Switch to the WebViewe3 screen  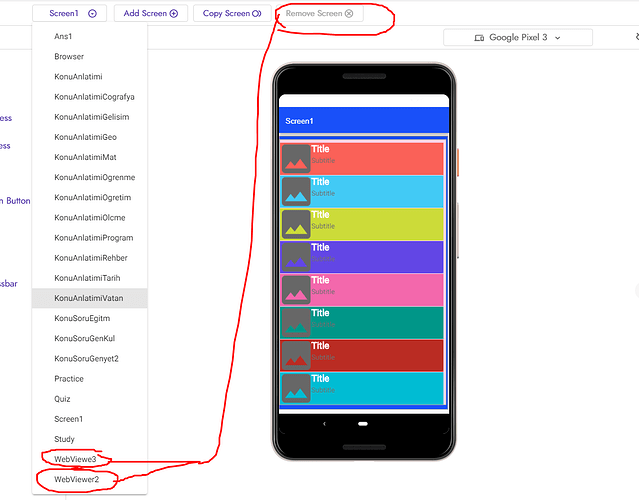(x=75, y=459)
